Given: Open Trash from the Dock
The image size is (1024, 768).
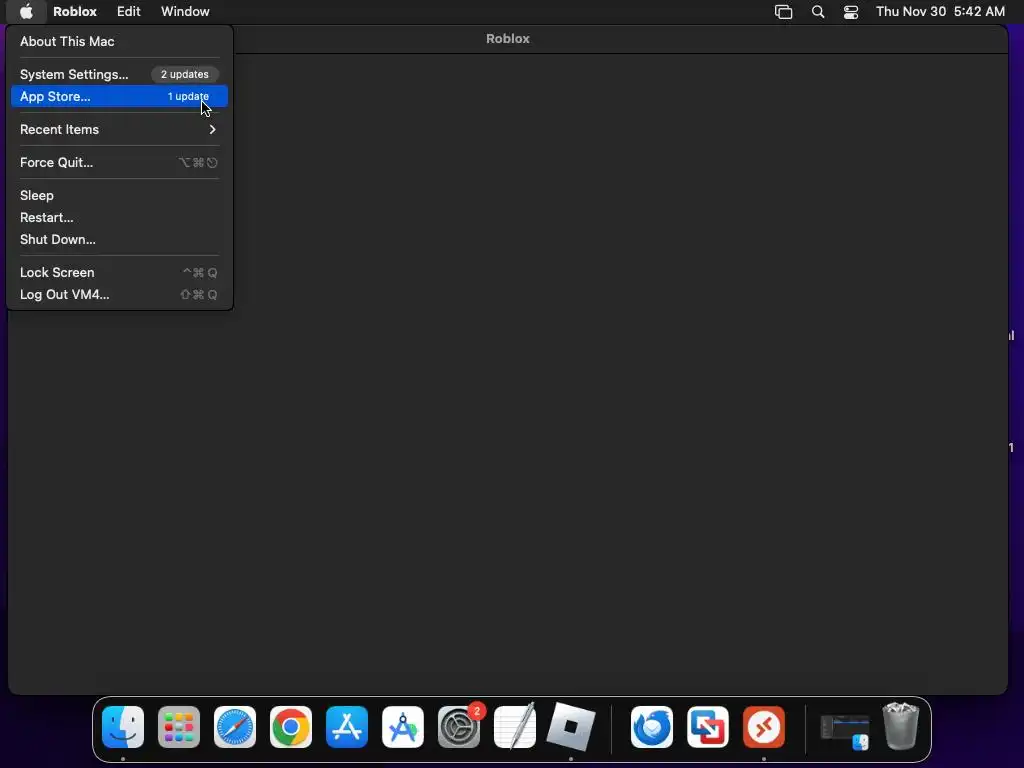Looking at the screenshot, I should click(x=901, y=726).
